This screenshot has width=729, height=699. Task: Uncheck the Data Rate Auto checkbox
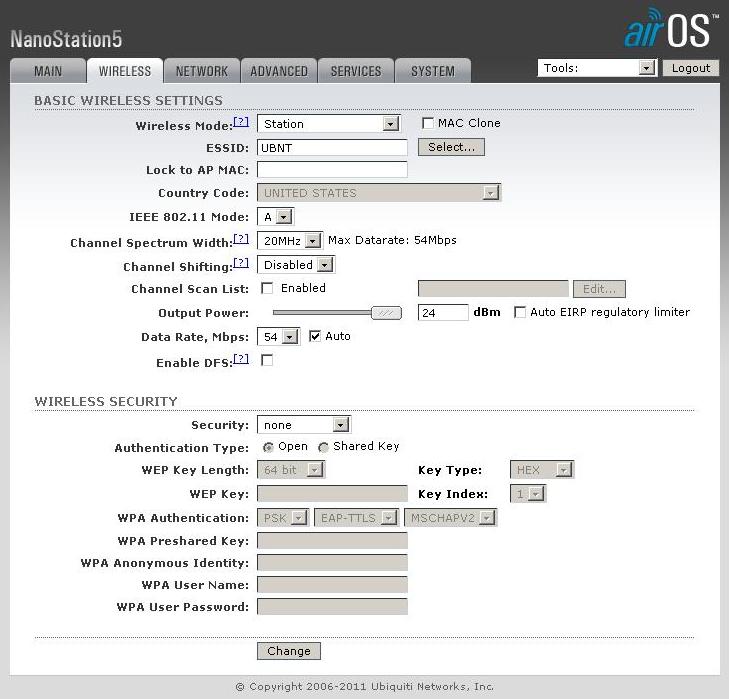click(315, 336)
